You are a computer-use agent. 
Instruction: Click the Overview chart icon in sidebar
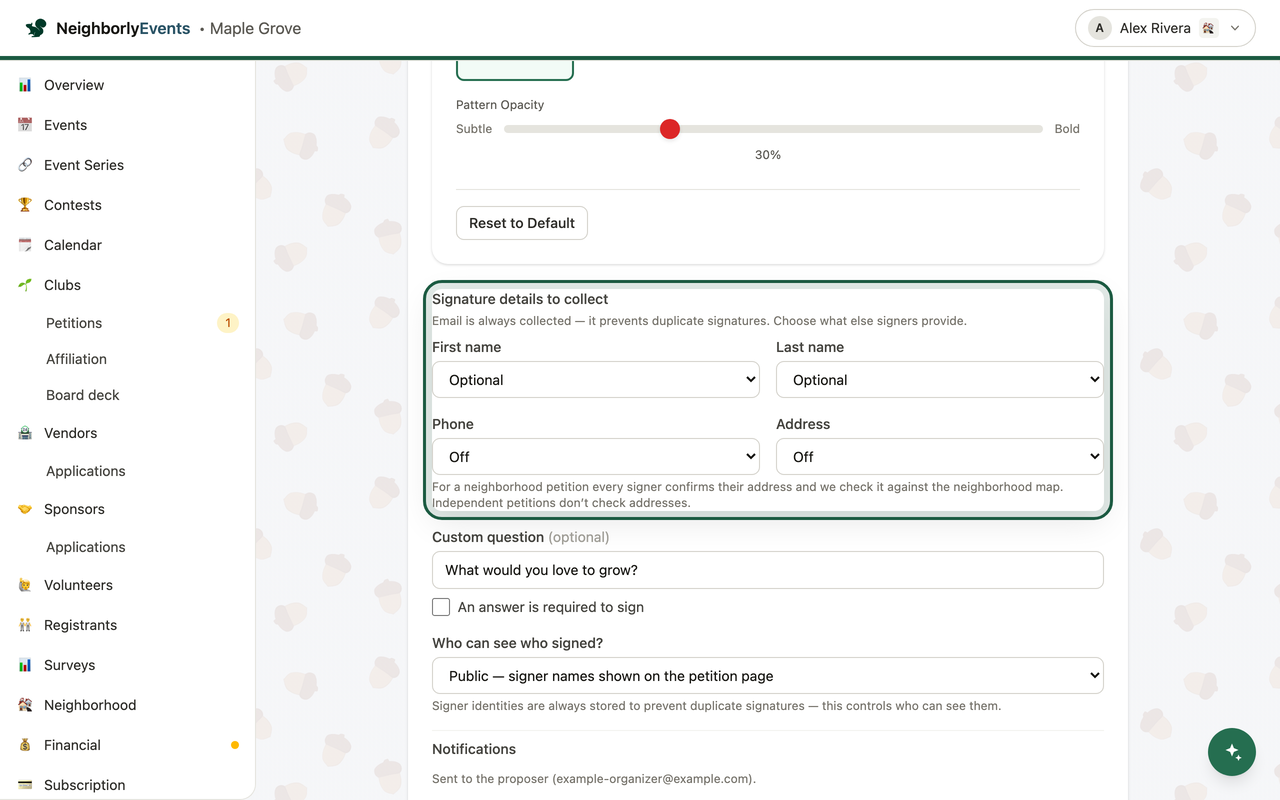coord(25,85)
